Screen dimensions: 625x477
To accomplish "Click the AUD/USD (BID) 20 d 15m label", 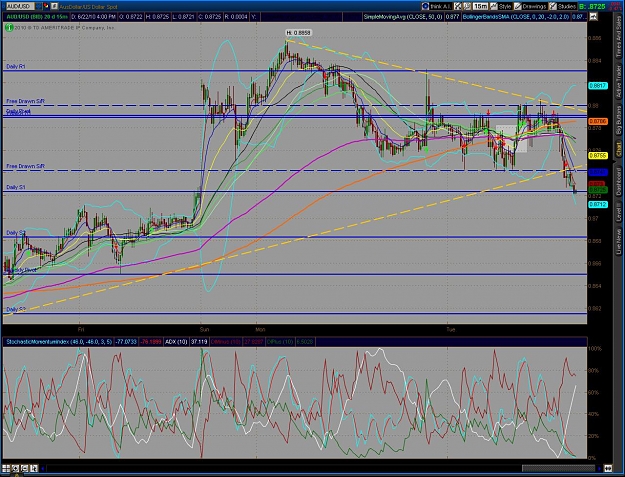I will (x=37, y=17).
